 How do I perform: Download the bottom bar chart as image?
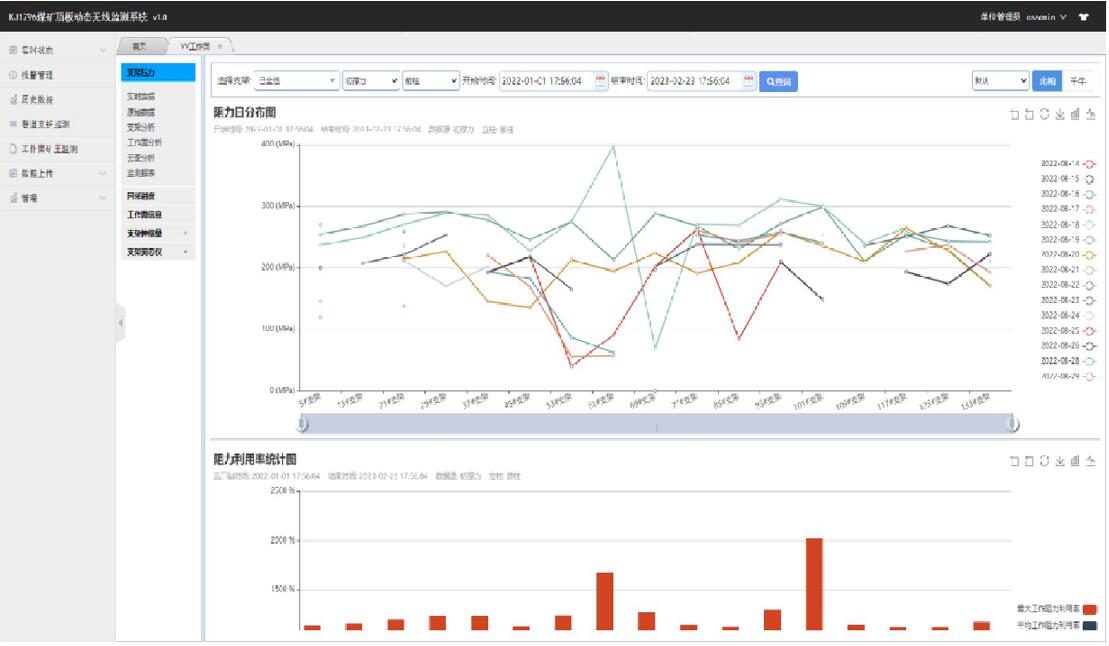pos(1060,460)
